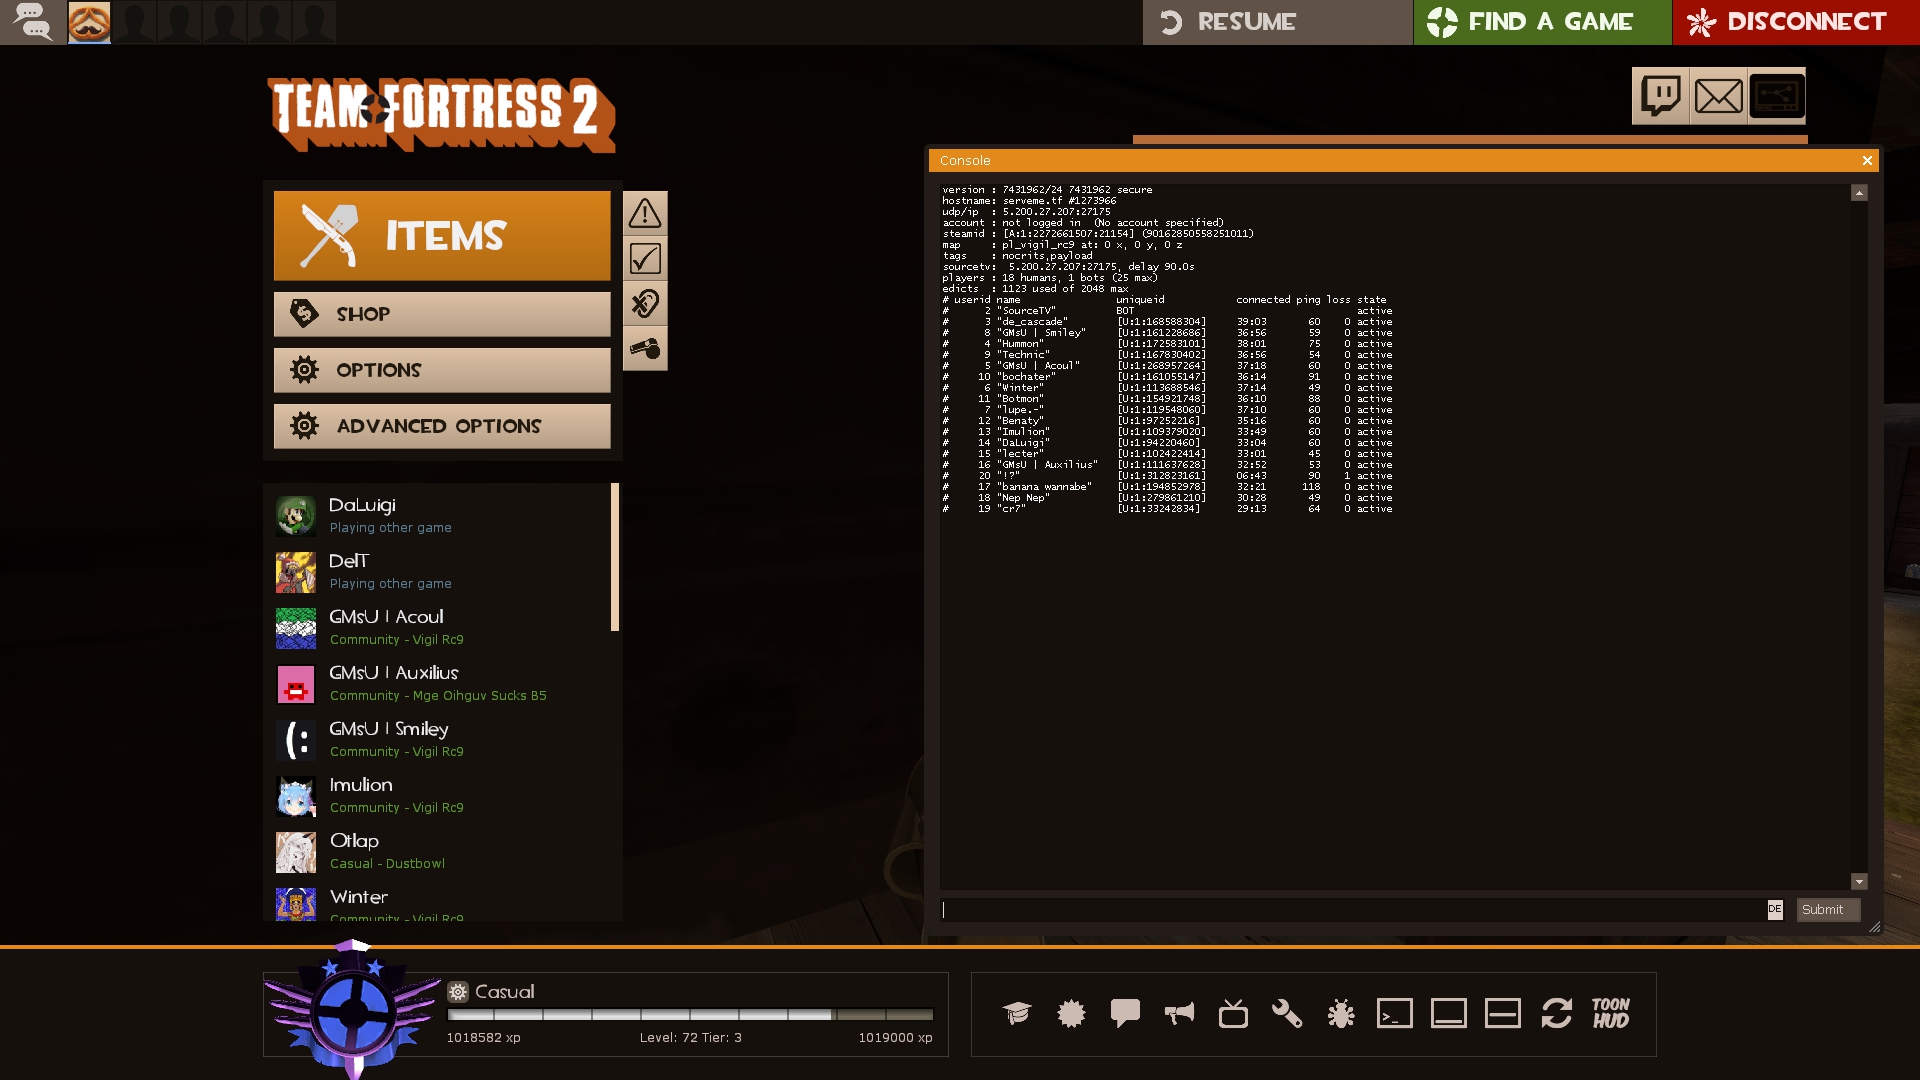1920x1080 pixels.
Task: Click the refresh HUD arrows icon
Action: 1556,1014
